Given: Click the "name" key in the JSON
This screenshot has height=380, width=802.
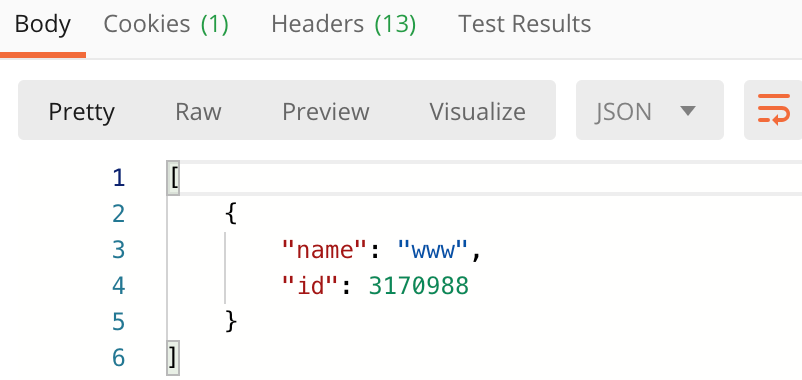Looking at the screenshot, I should point(326,250).
